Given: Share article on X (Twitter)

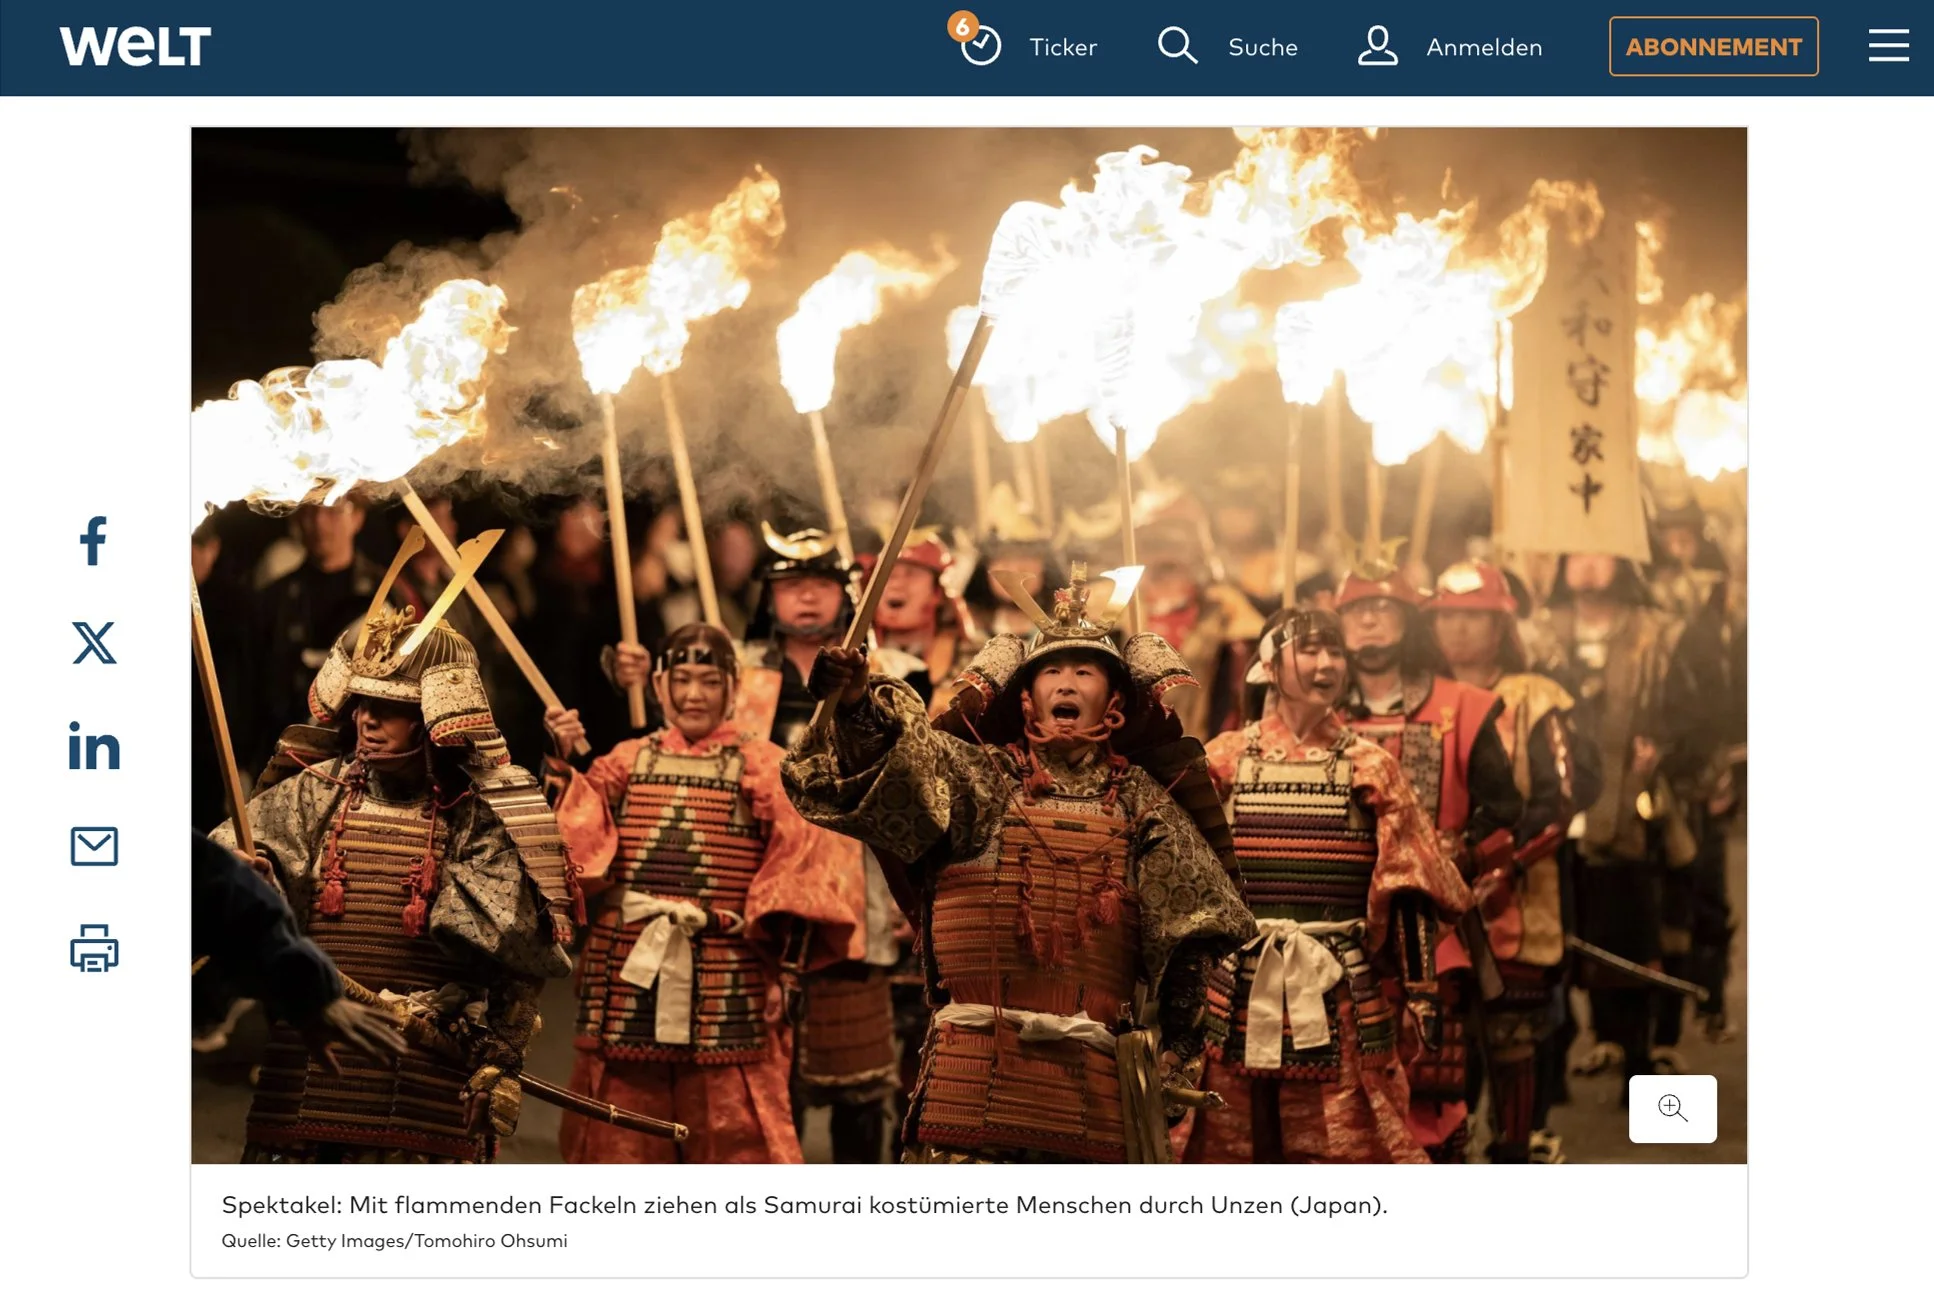Looking at the screenshot, I should click(94, 643).
